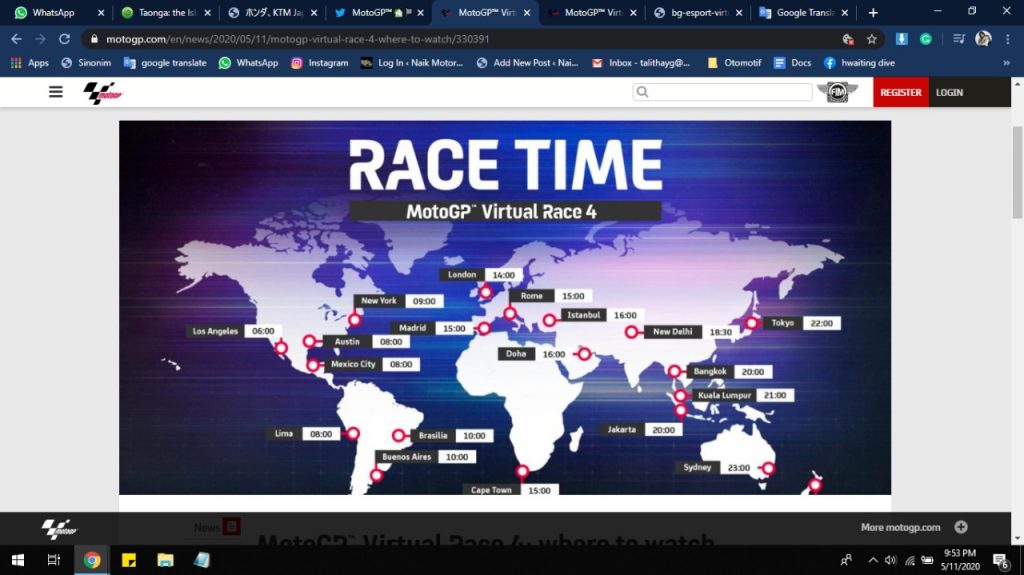Open the MotoGP hamburger menu
The height and width of the screenshot is (575, 1024).
coord(56,92)
